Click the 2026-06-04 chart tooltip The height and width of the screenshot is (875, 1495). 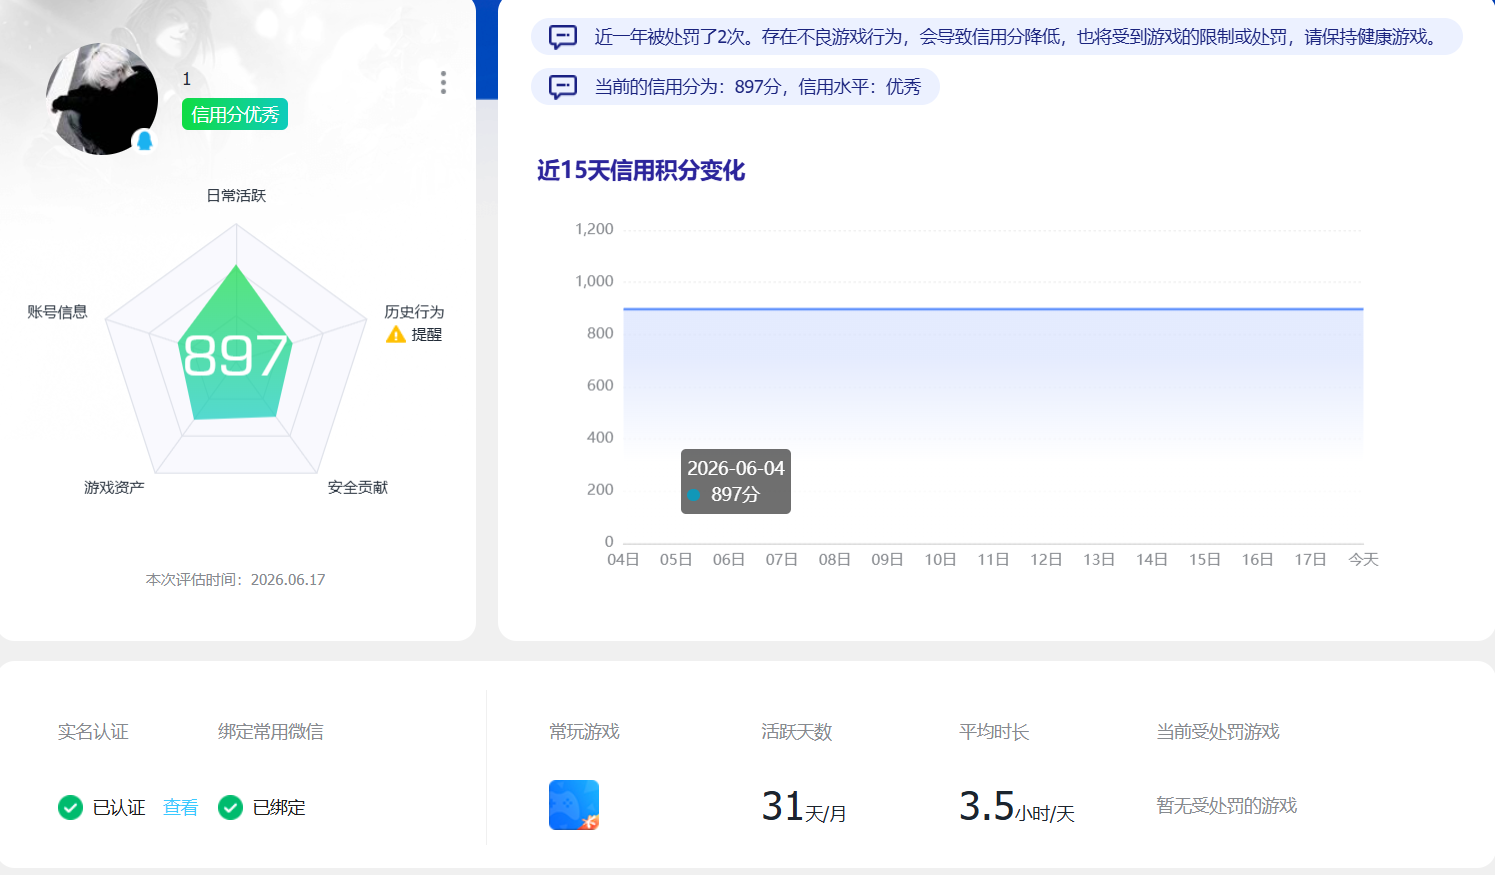tap(736, 481)
